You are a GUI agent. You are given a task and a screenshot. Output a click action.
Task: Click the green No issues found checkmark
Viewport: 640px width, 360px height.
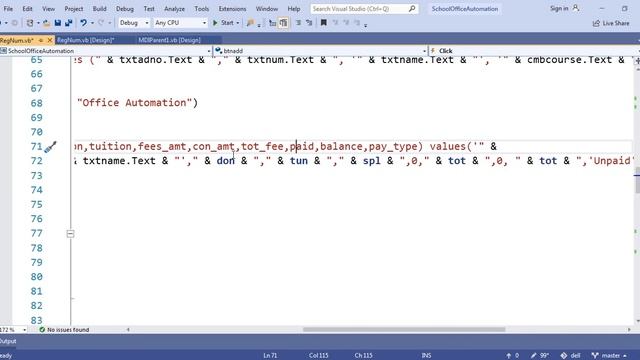click(x=42, y=329)
